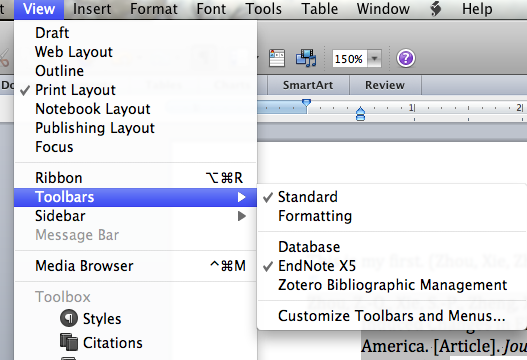Enter Focus view
This screenshot has width=527, height=360.
(135, 147)
